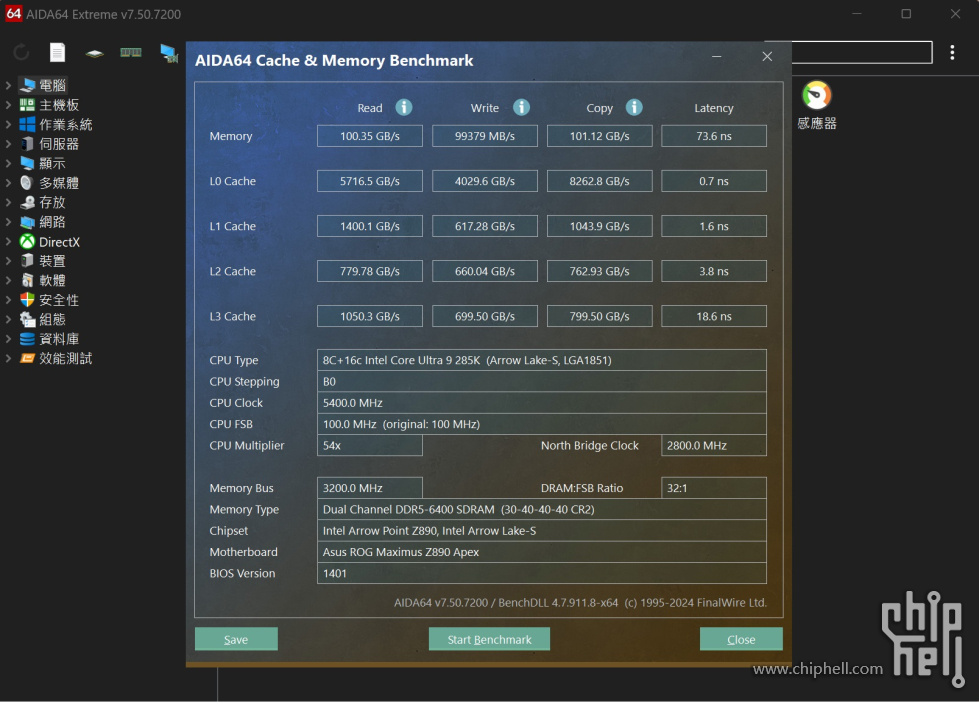979x704 pixels.
Task: Select the 軟體 software icon in the tree
Action: click(x=27, y=280)
